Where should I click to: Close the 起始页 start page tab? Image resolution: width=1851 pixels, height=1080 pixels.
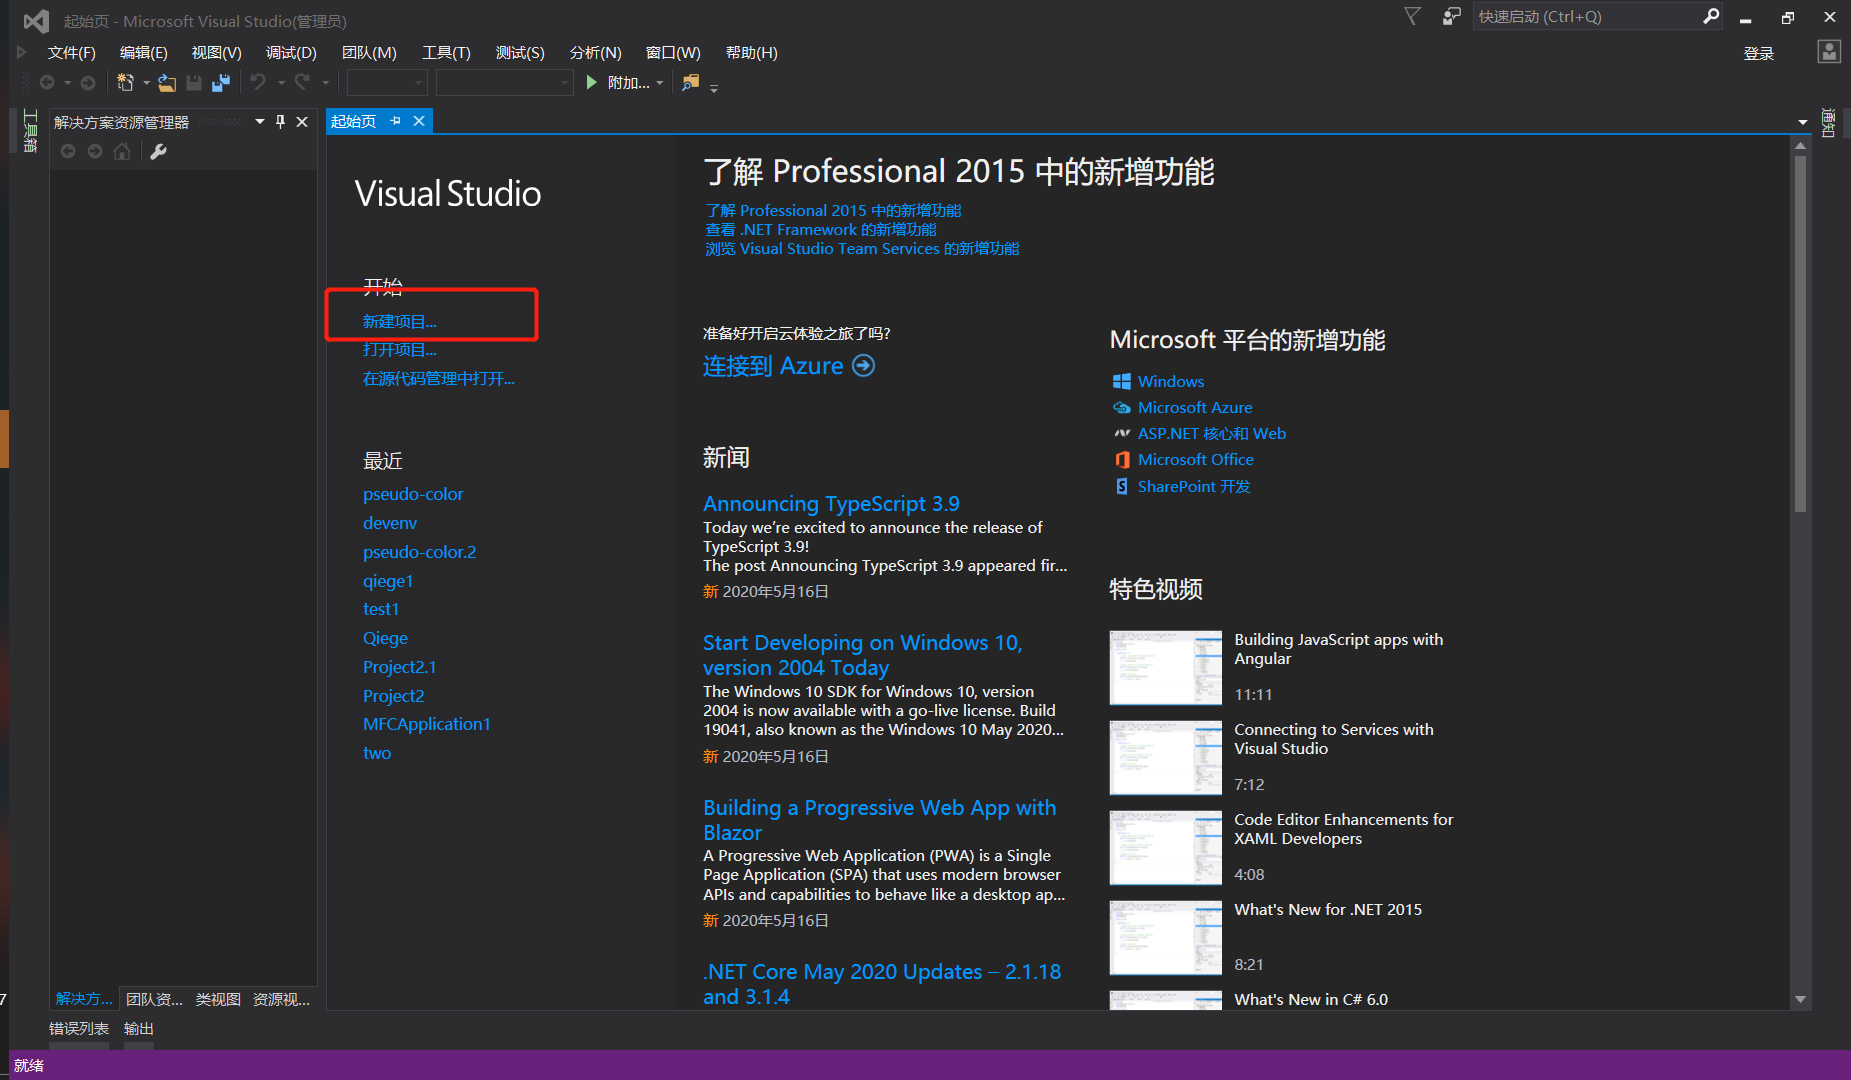pyautogui.click(x=419, y=121)
